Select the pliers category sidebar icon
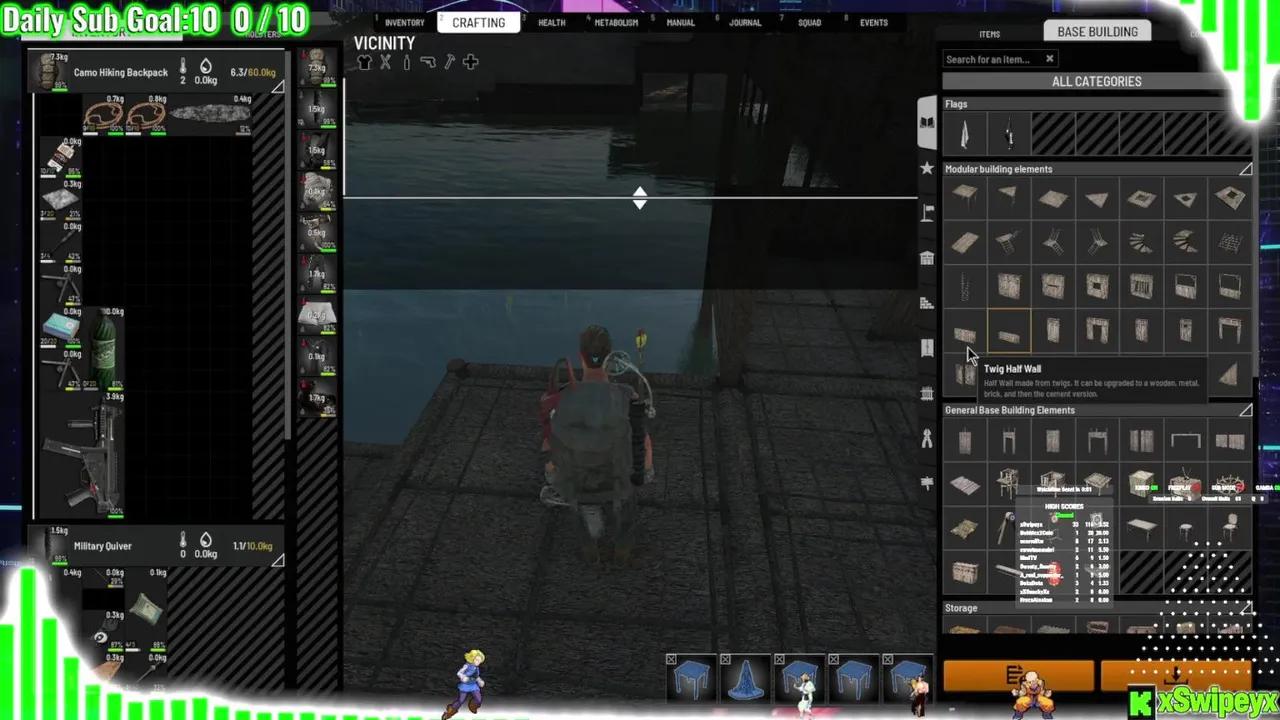Viewport: 1280px width, 720px height. click(927, 438)
